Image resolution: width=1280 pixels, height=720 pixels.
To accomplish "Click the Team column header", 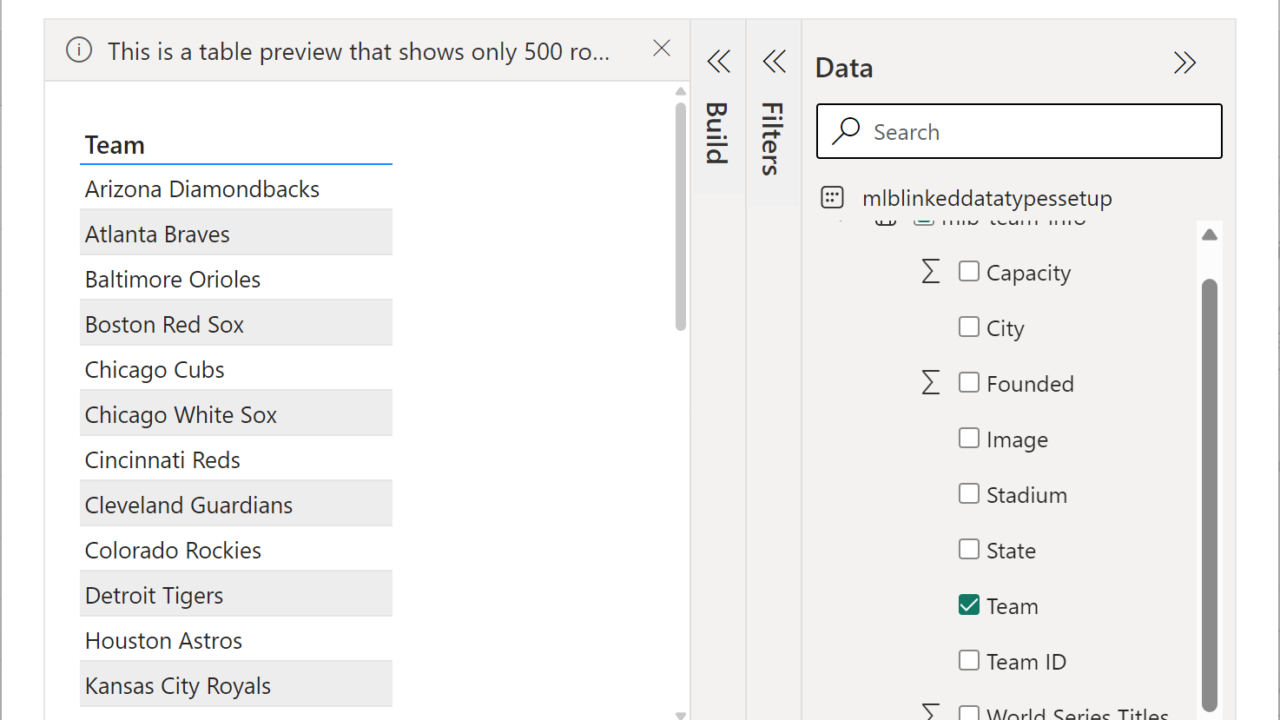I will click(115, 145).
